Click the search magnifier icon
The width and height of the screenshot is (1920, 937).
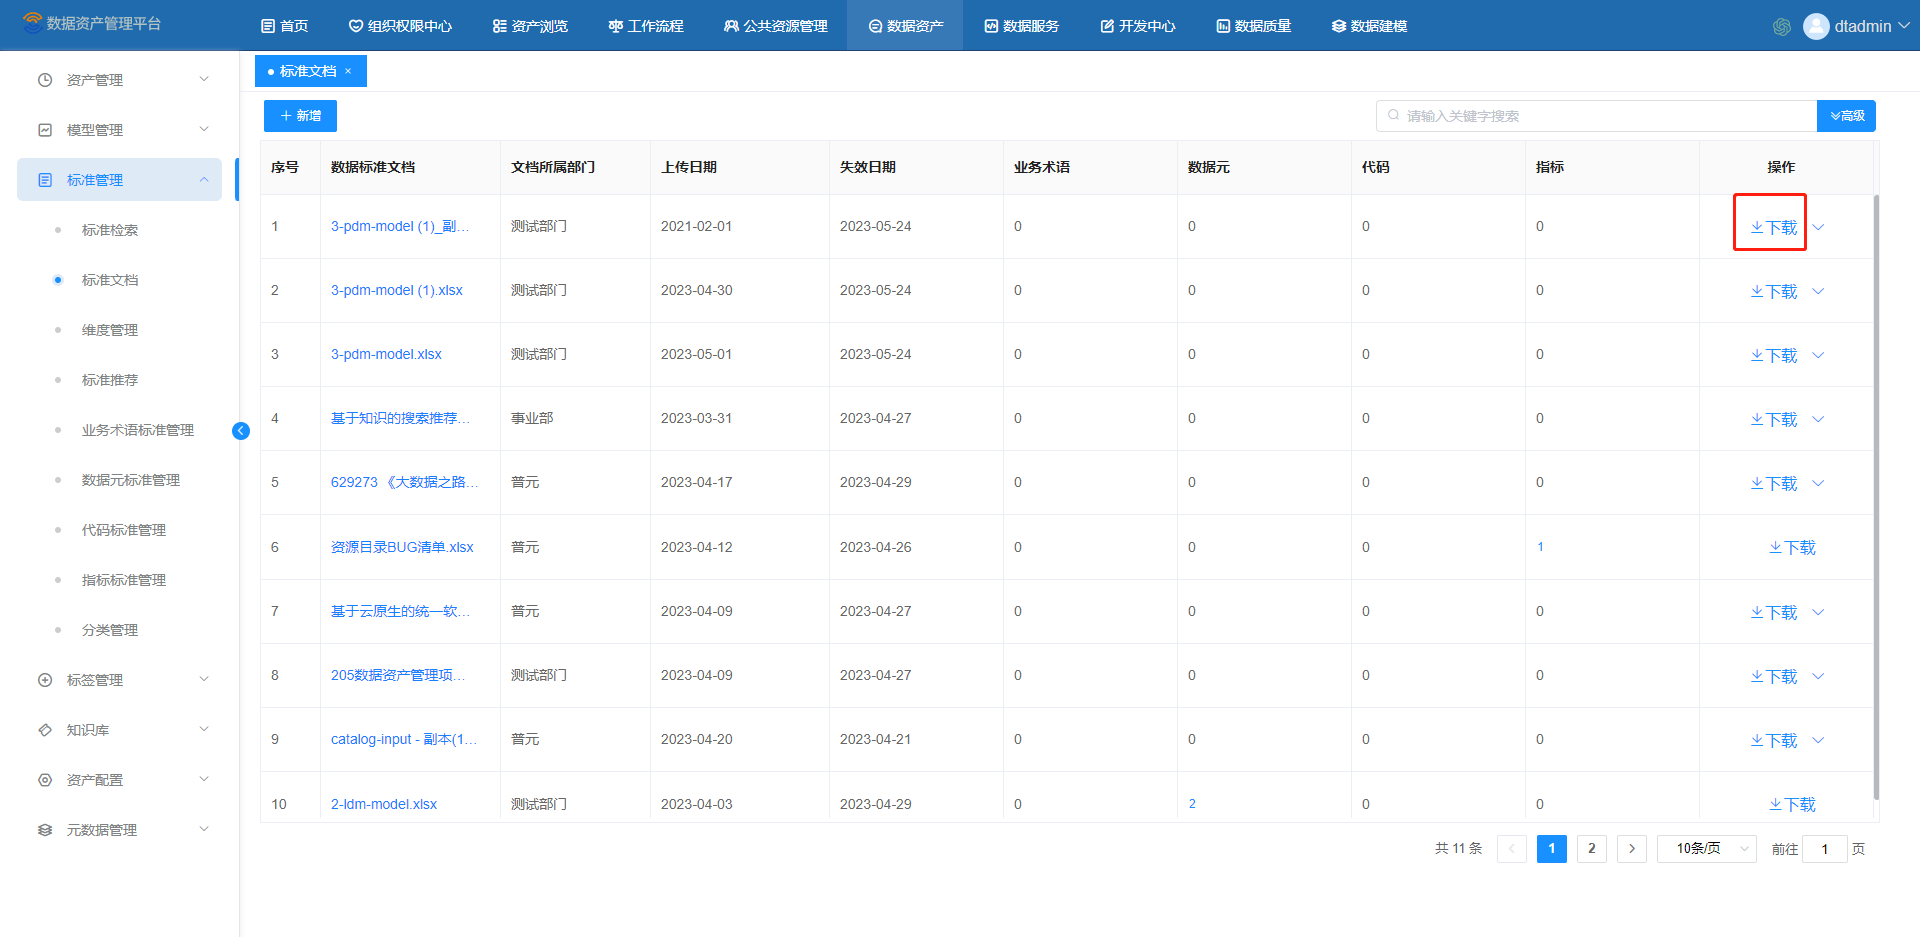(1393, 116)
